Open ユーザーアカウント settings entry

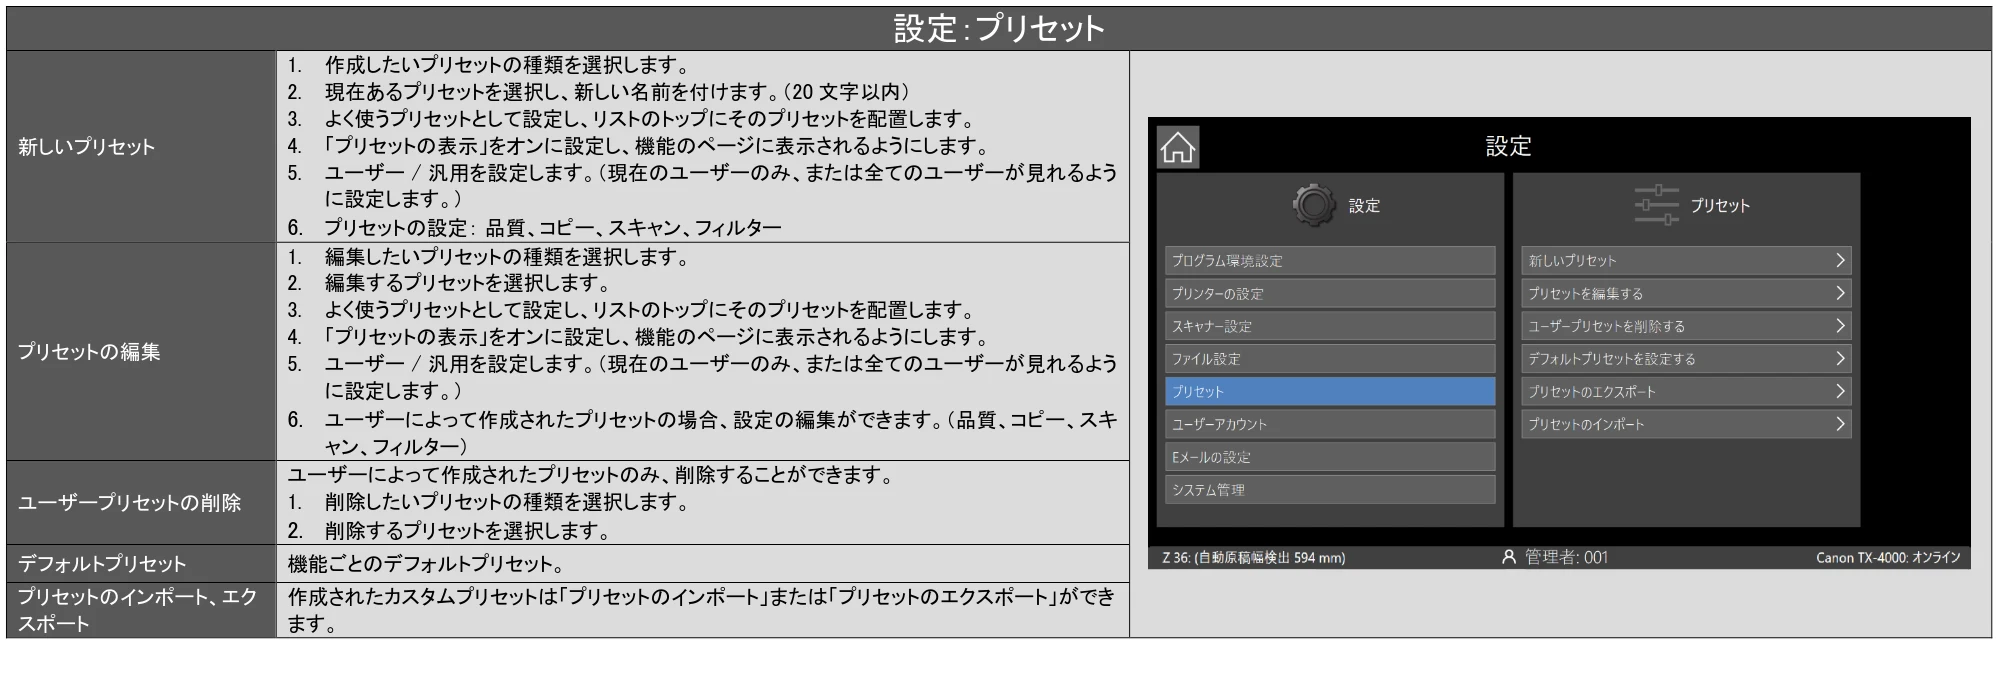coord(1330,424)
